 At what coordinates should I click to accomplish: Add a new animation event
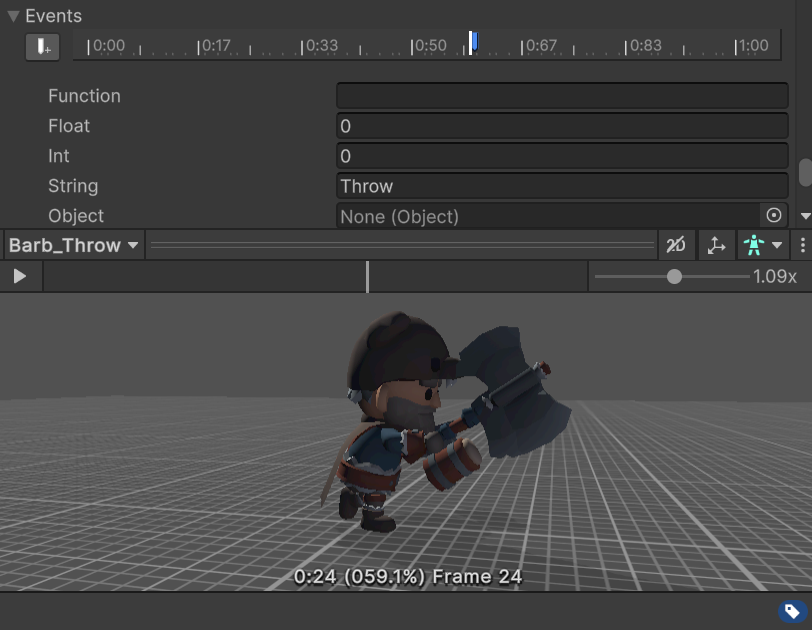[x=42, y=47]
